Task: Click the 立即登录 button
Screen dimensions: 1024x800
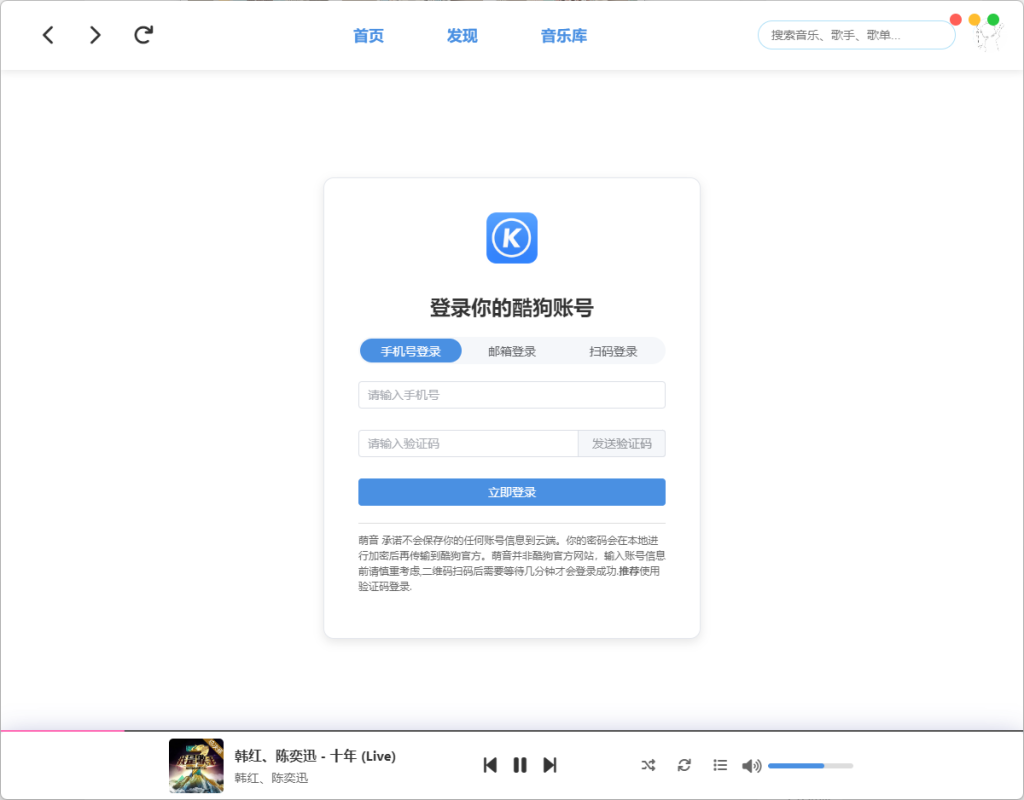Action: (x=512, y=492)
